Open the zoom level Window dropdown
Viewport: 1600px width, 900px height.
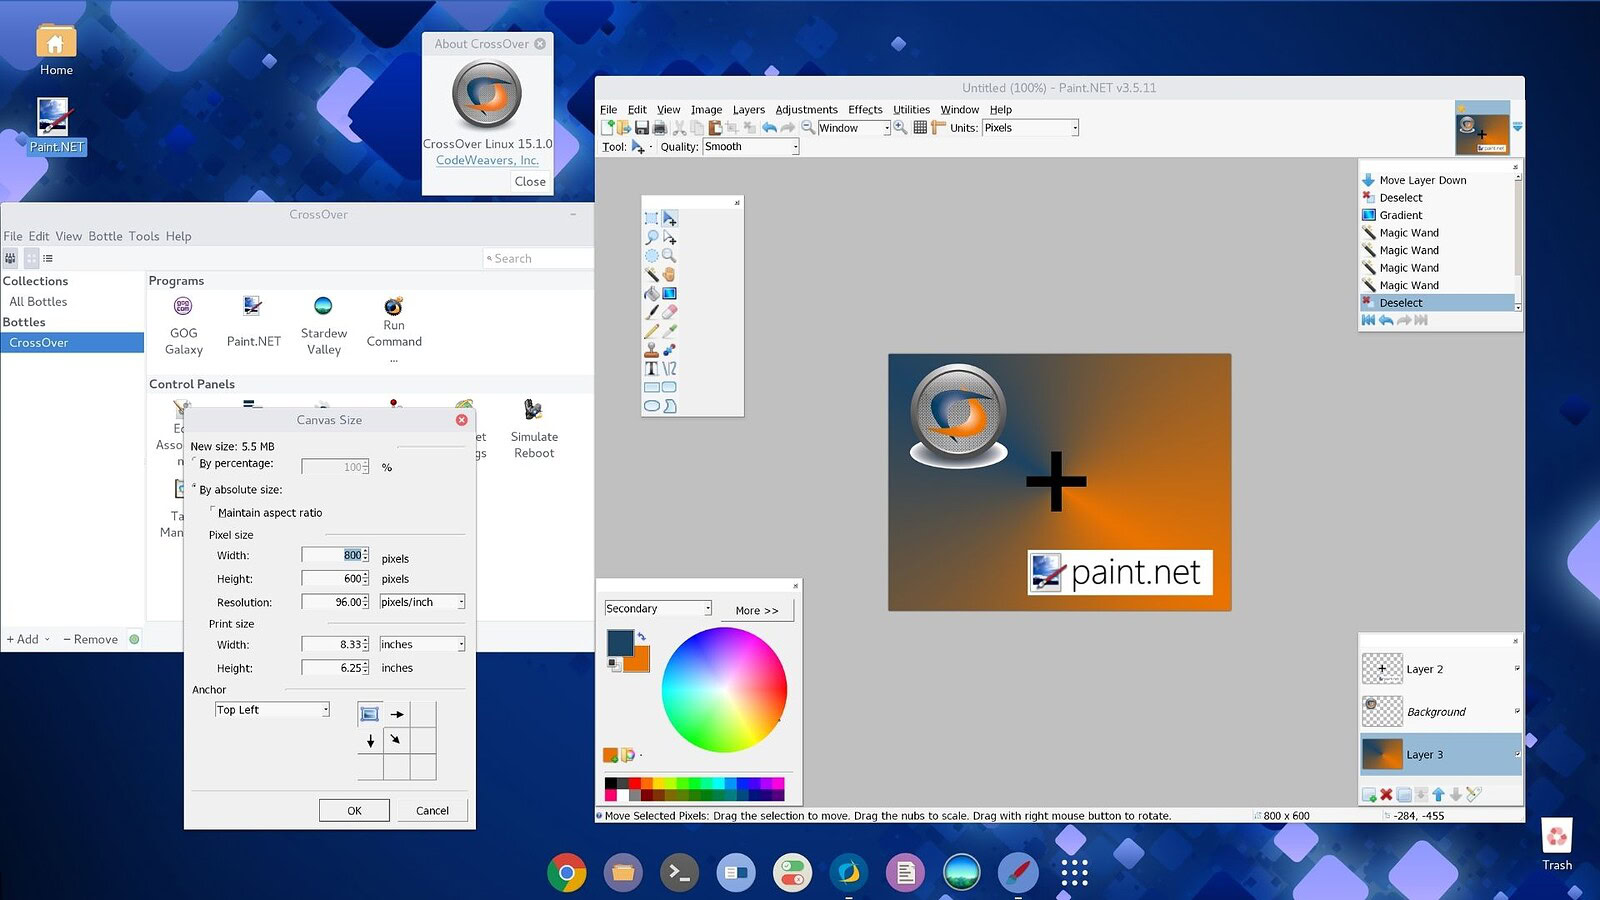(886, 128)
